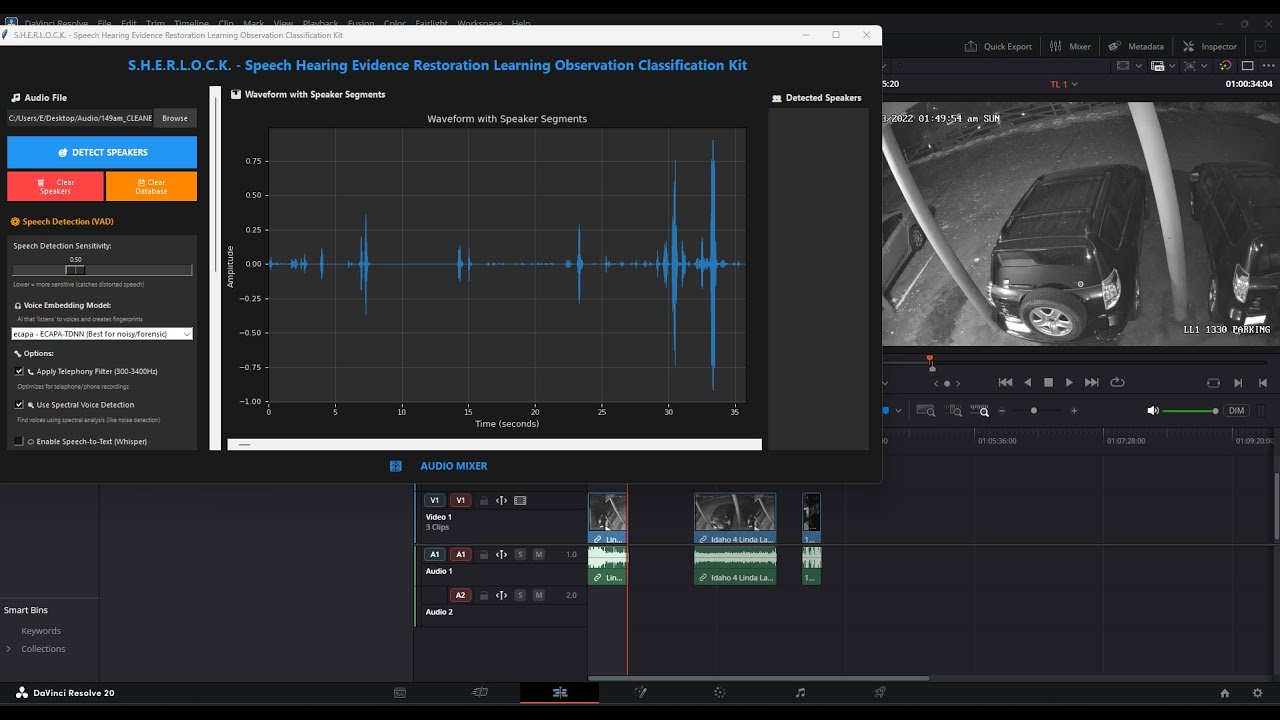Solo the Audio 2 track

coord(520,595)
